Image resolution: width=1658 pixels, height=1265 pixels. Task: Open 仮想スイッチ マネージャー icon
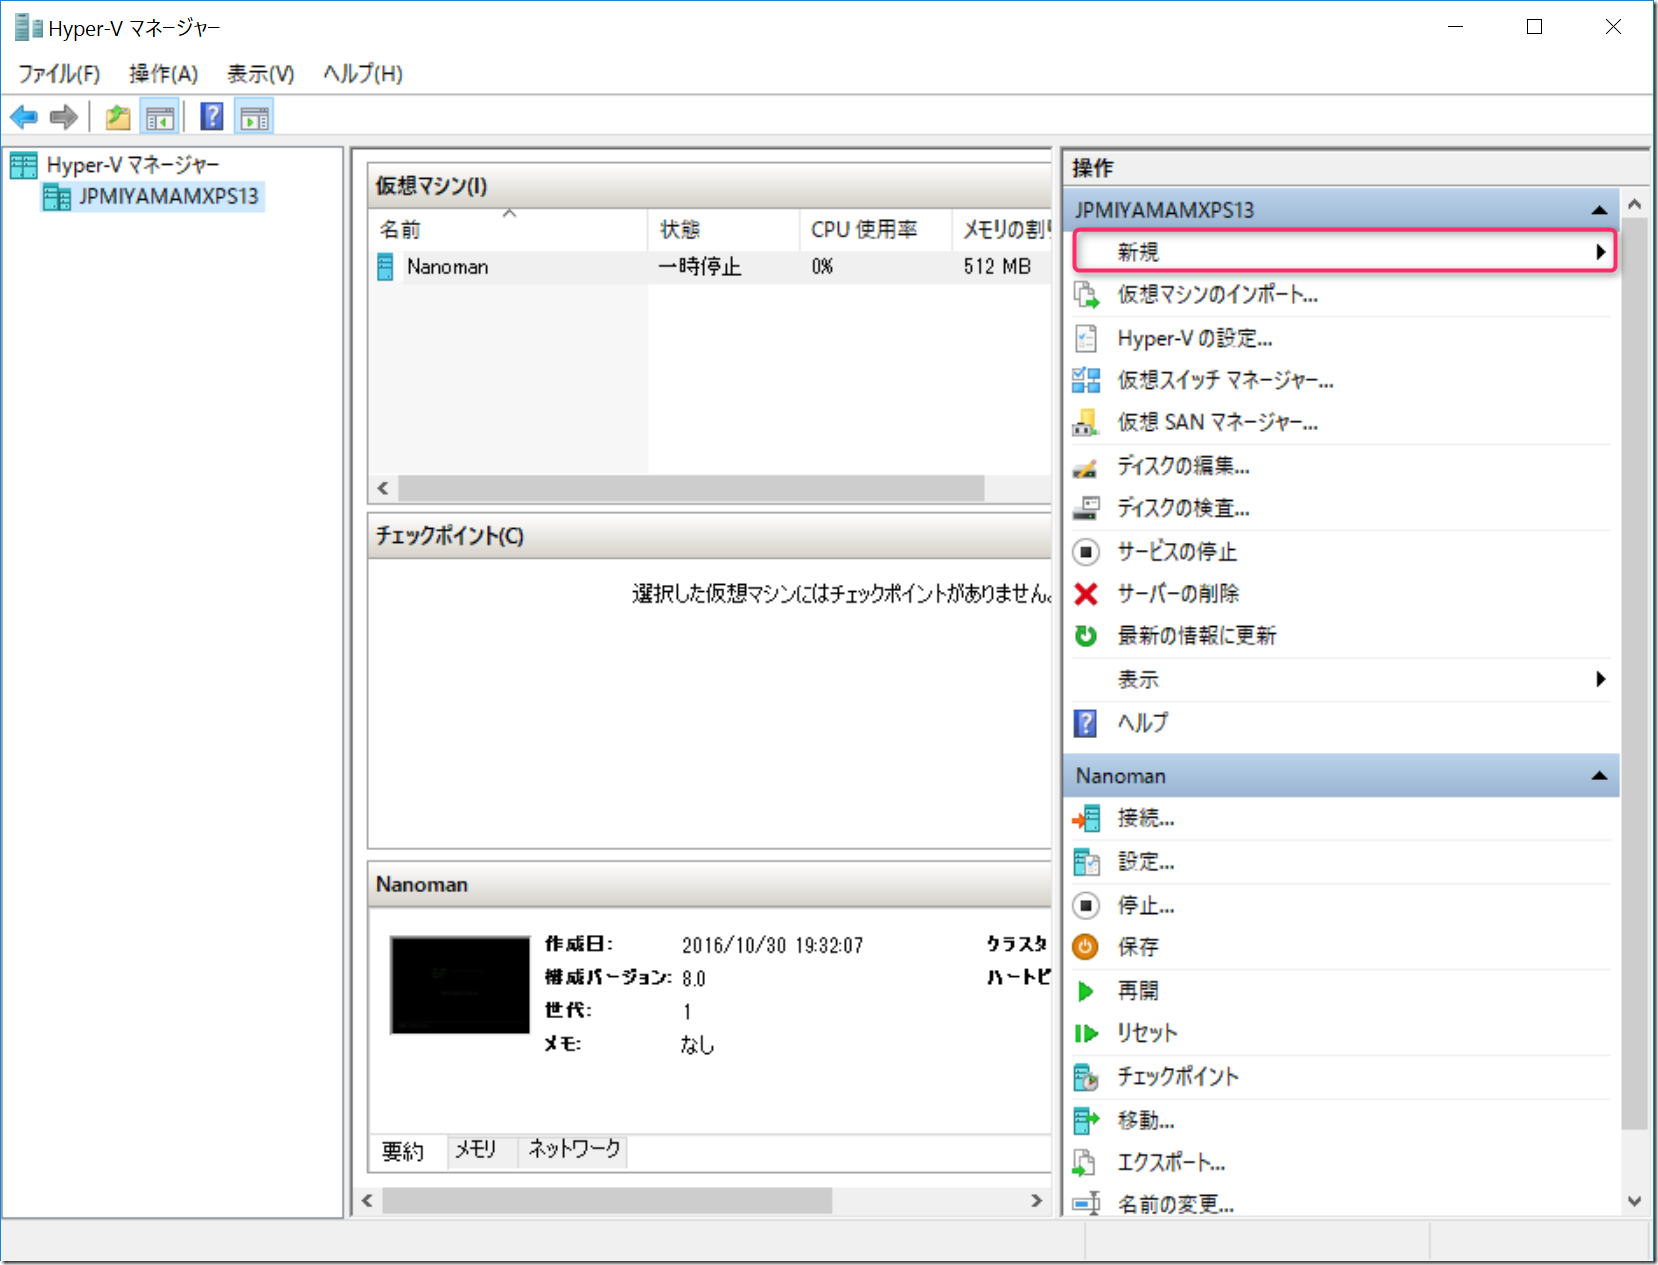[1086, 380]
